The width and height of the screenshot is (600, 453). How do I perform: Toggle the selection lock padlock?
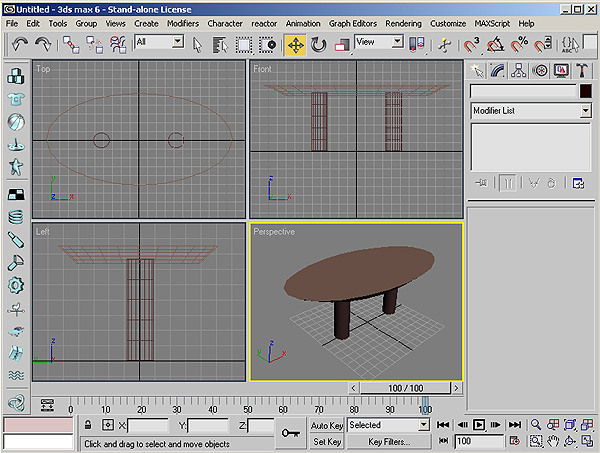pos(88,426)
